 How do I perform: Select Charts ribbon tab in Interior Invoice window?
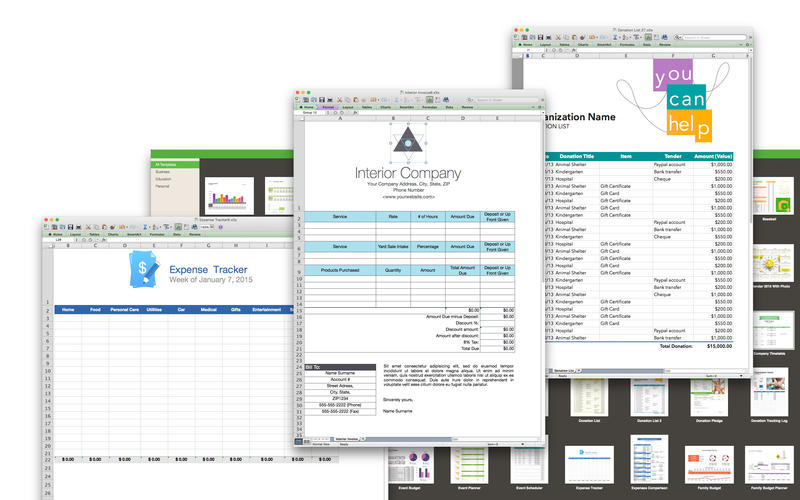pyautogui.click(x=386, y=107)
